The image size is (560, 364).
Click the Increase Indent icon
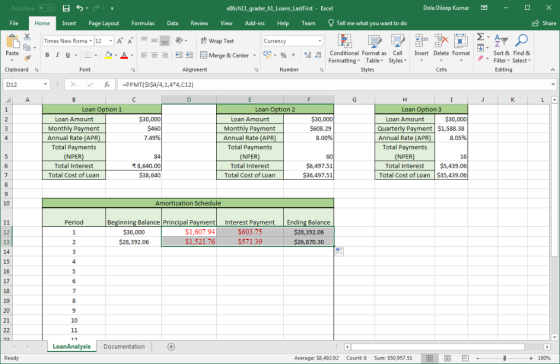189,55
